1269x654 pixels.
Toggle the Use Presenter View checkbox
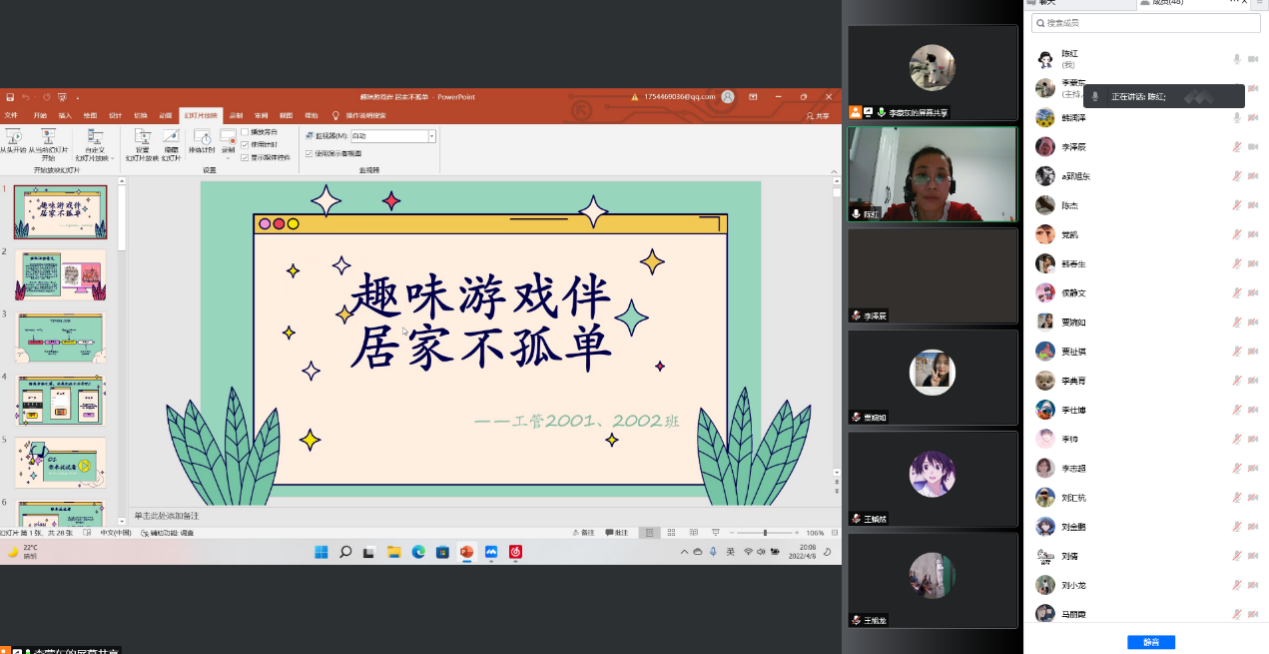[x=309, y=153]
